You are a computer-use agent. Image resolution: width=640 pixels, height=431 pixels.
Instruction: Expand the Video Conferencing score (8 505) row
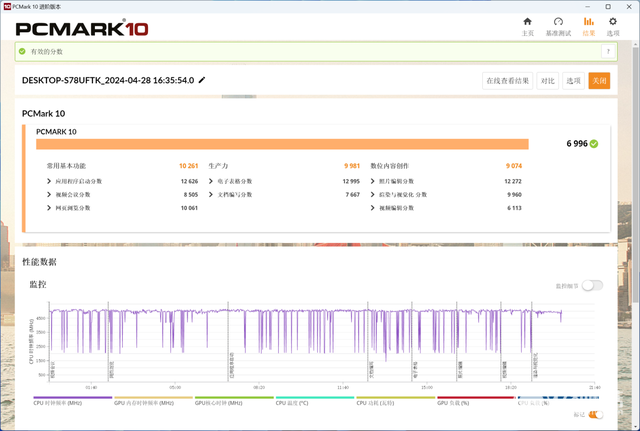point(122,195)
